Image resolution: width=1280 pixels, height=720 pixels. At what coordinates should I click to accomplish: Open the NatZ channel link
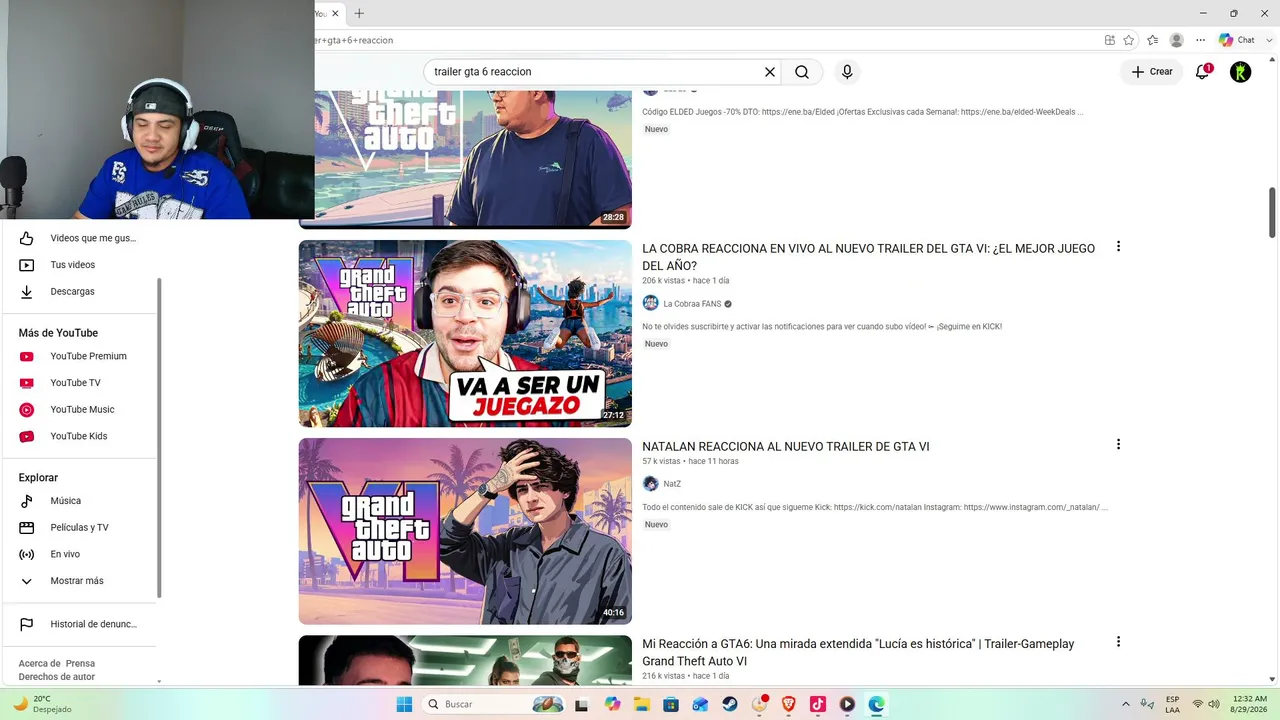tap(672, 484)
